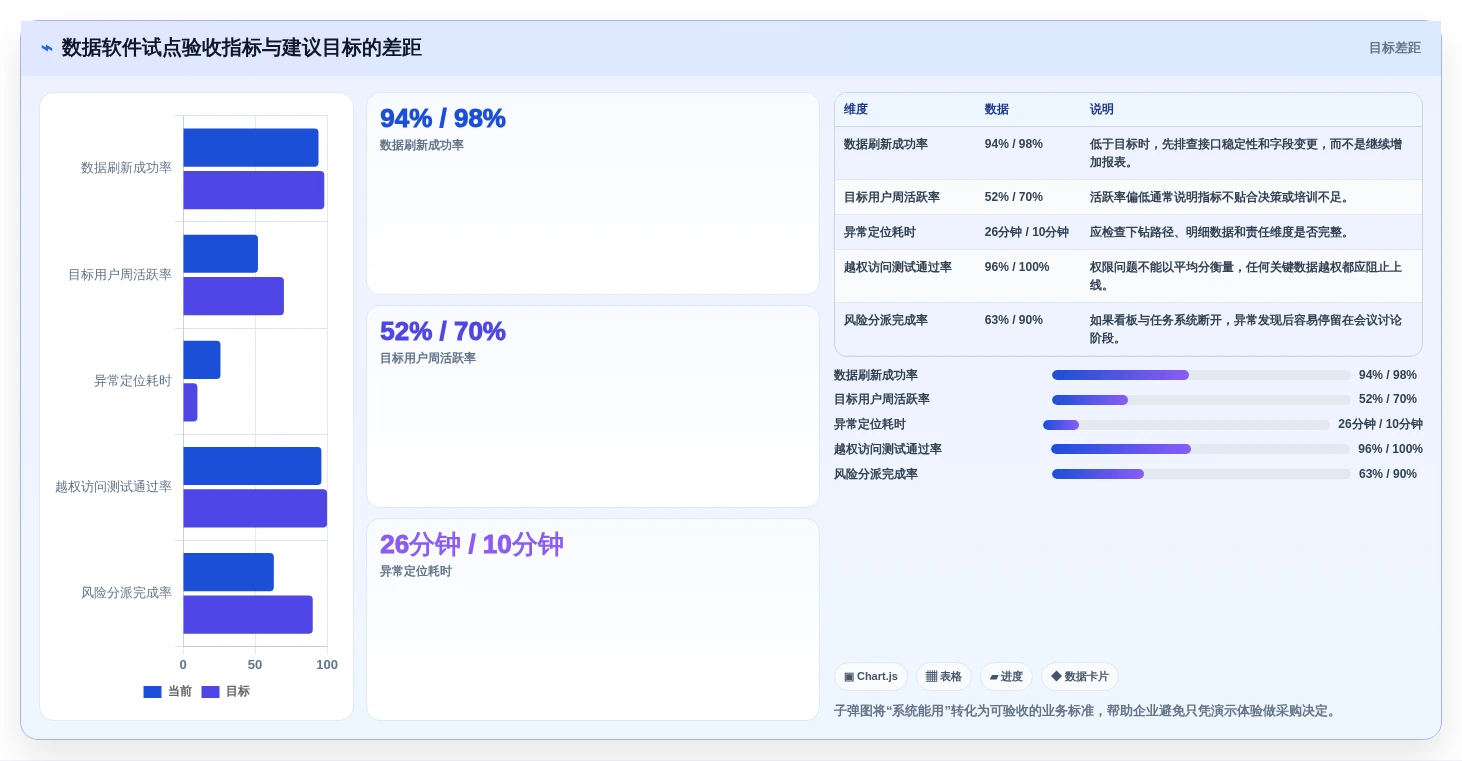Viewport: 1462px width, 761px height.
Task: Select the 26分钟 / 10分钟 table cell
Action: pyautogui.click(x=1027, y=232)
